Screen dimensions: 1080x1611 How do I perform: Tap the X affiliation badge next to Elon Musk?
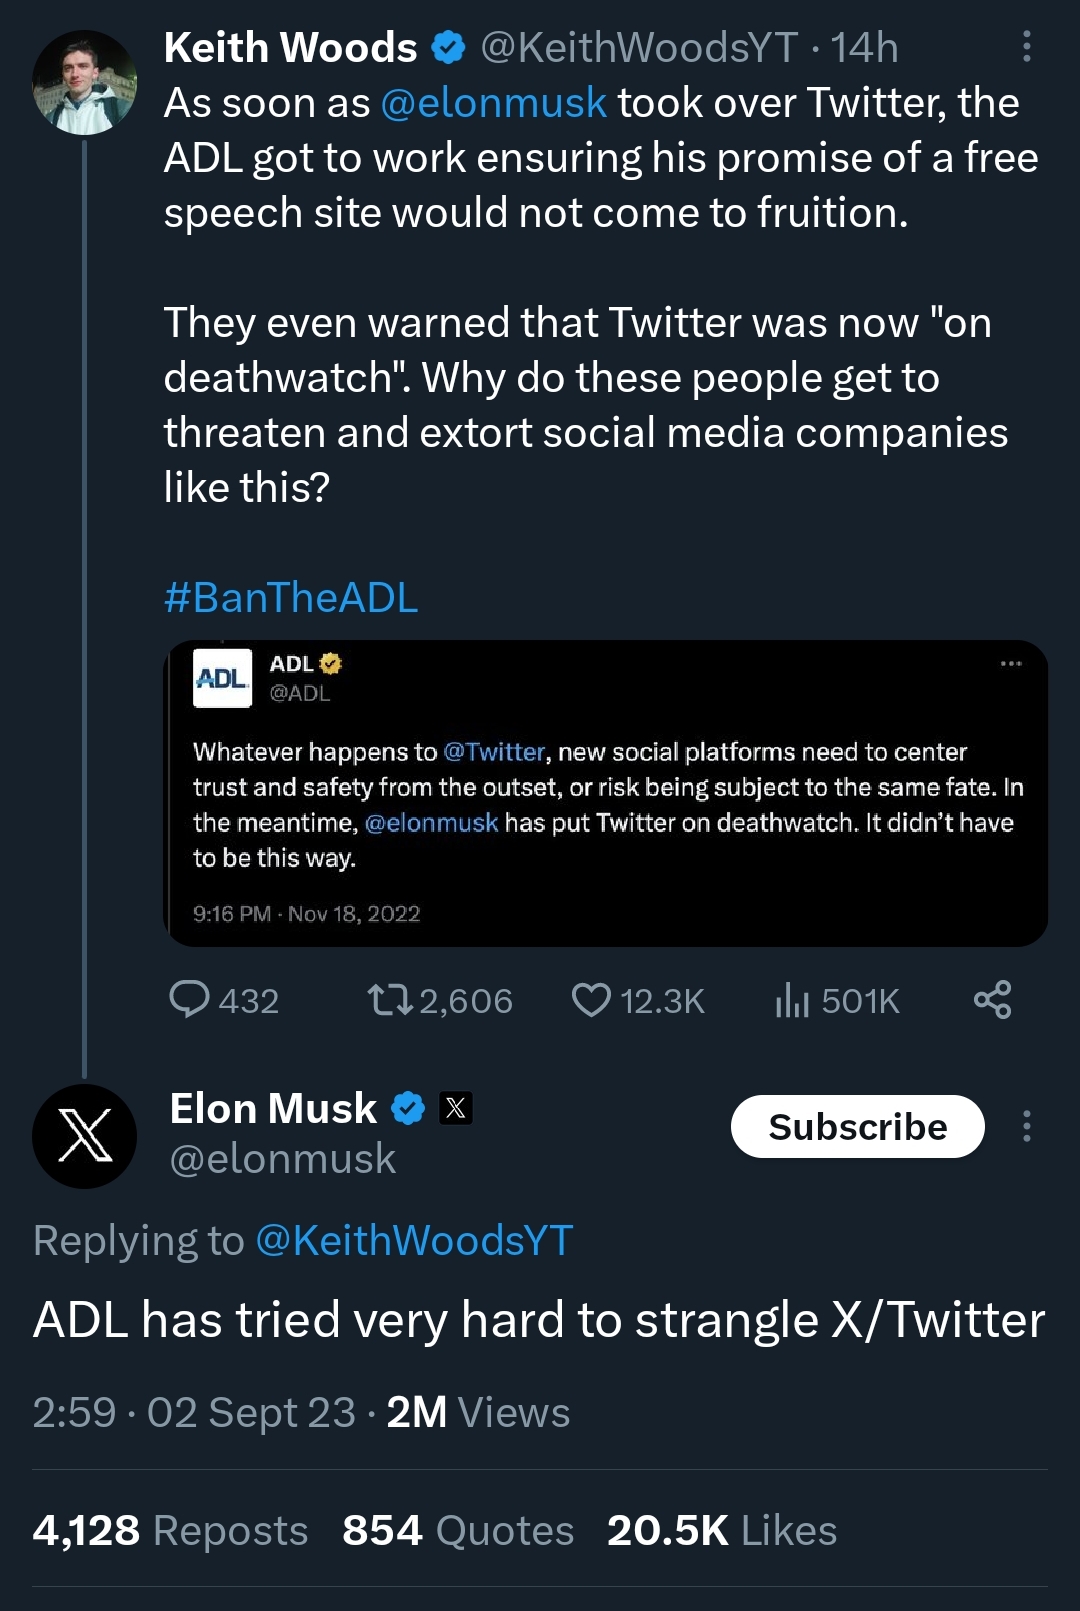coord(456,1108)
